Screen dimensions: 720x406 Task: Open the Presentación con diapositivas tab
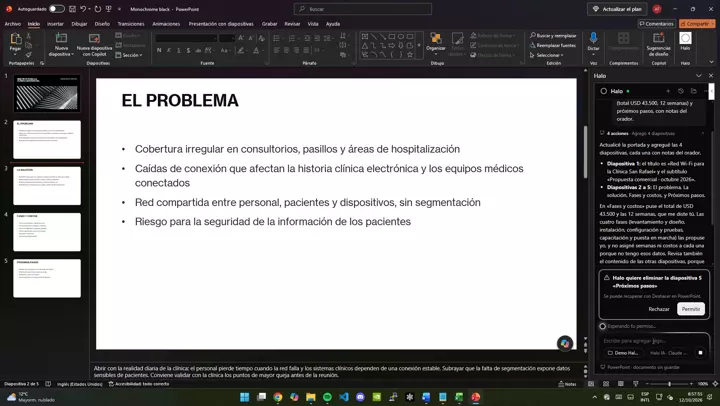(x=221, y=24)
